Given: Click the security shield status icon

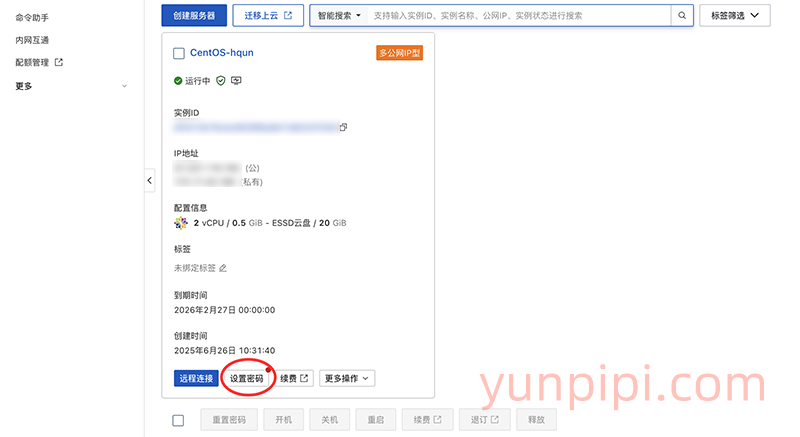Looking at the screenshot, I should pyautogui.click(x=220, y=81).
